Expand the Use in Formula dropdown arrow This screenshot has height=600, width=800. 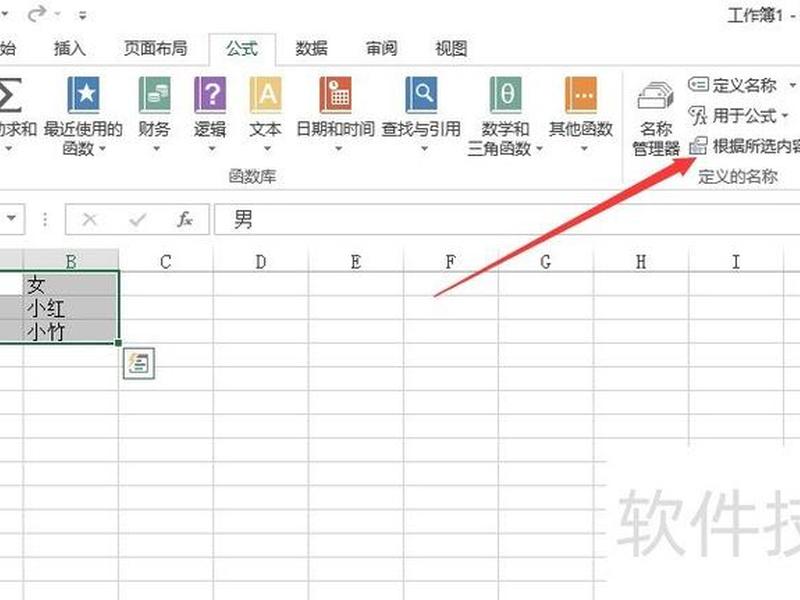785,116
